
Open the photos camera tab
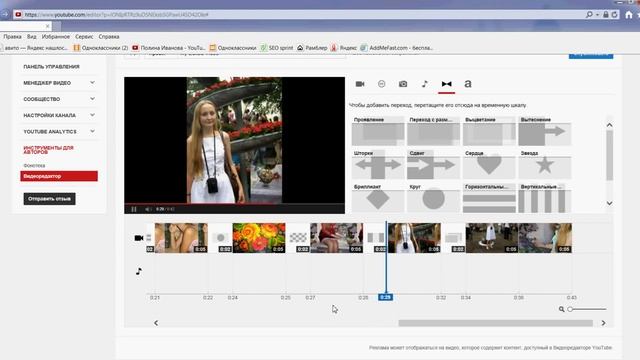point(403,84)
